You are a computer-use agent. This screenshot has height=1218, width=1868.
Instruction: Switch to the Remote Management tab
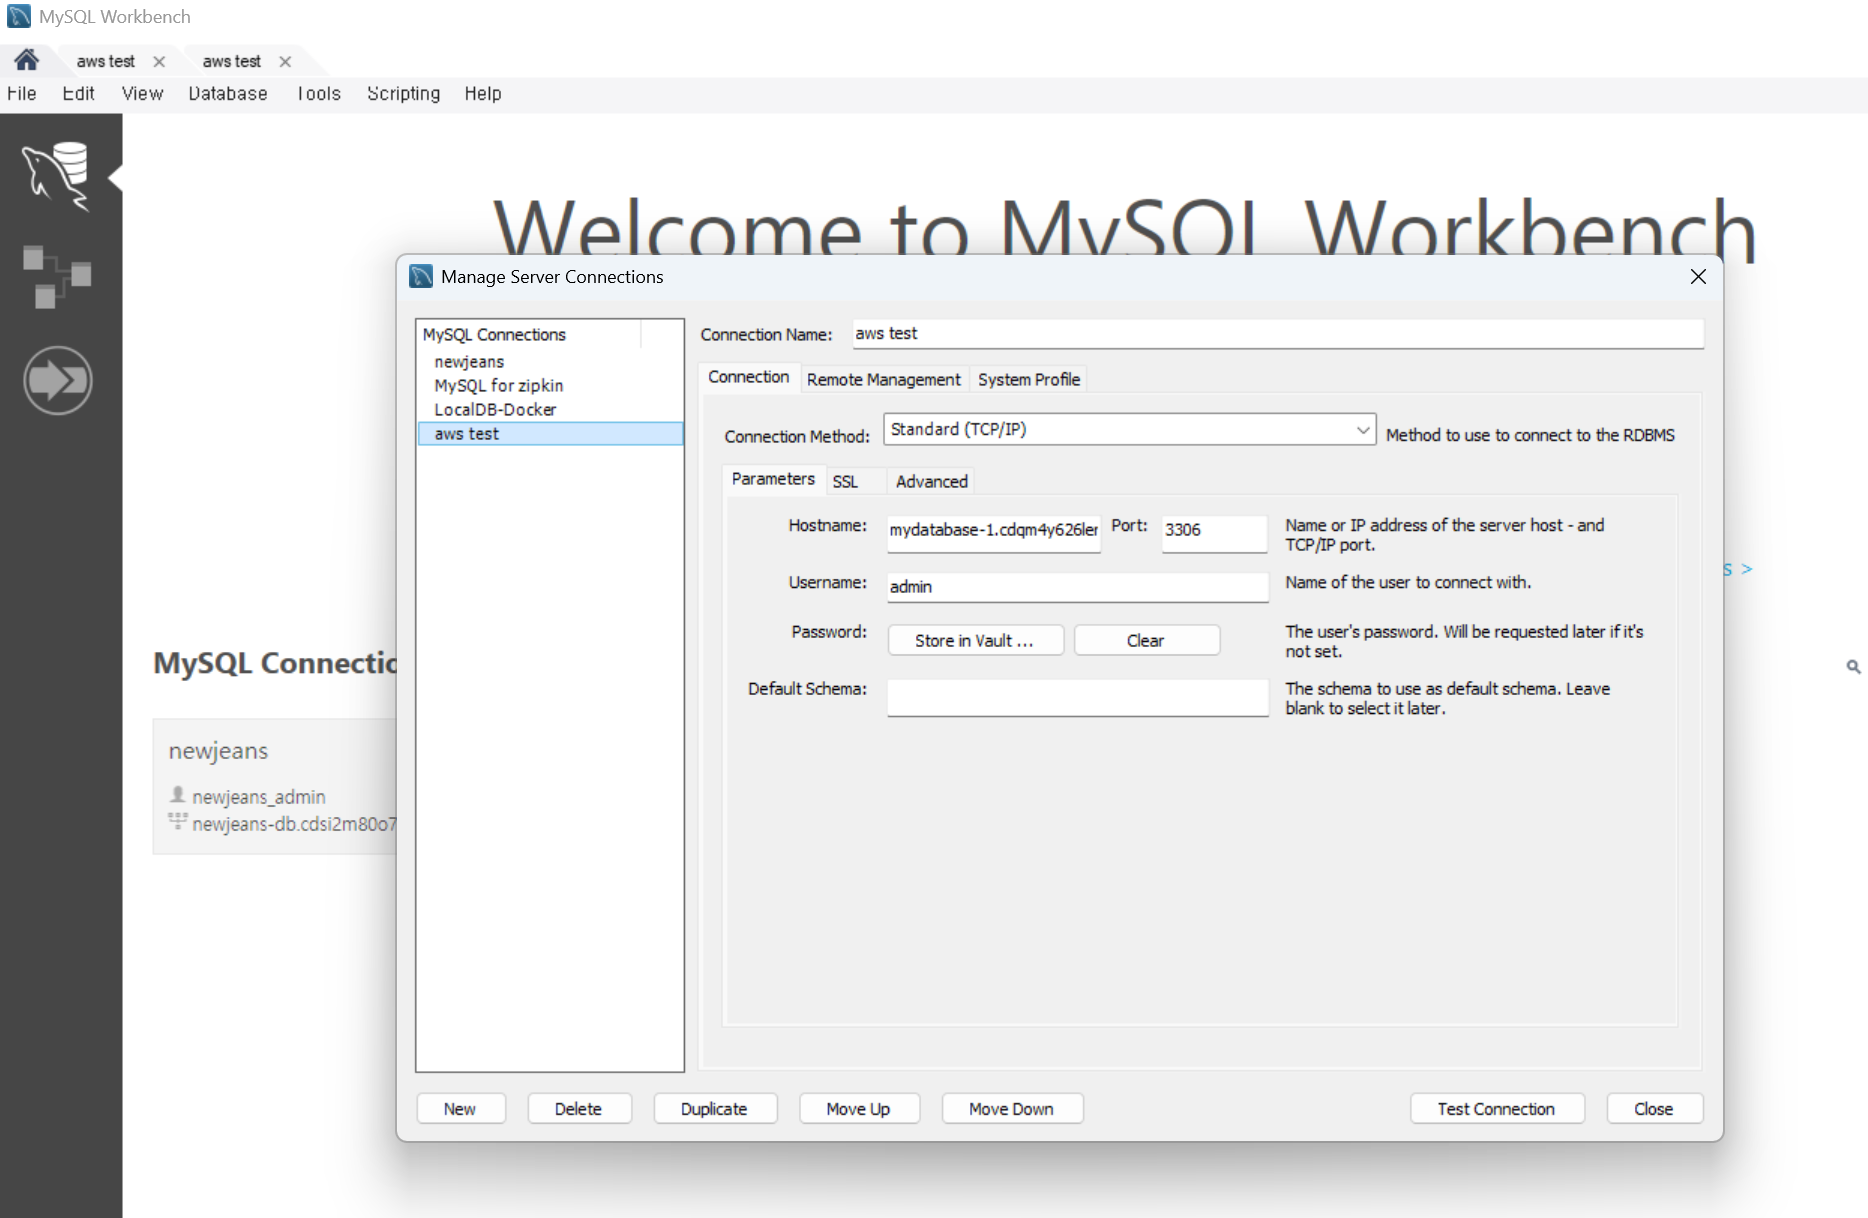[884, 380]
